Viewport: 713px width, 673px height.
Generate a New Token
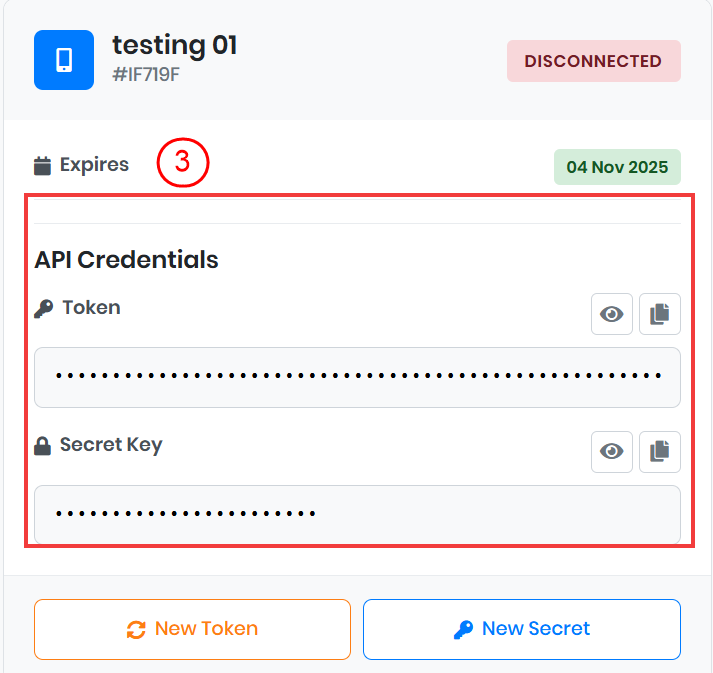[x=192, y=629]
